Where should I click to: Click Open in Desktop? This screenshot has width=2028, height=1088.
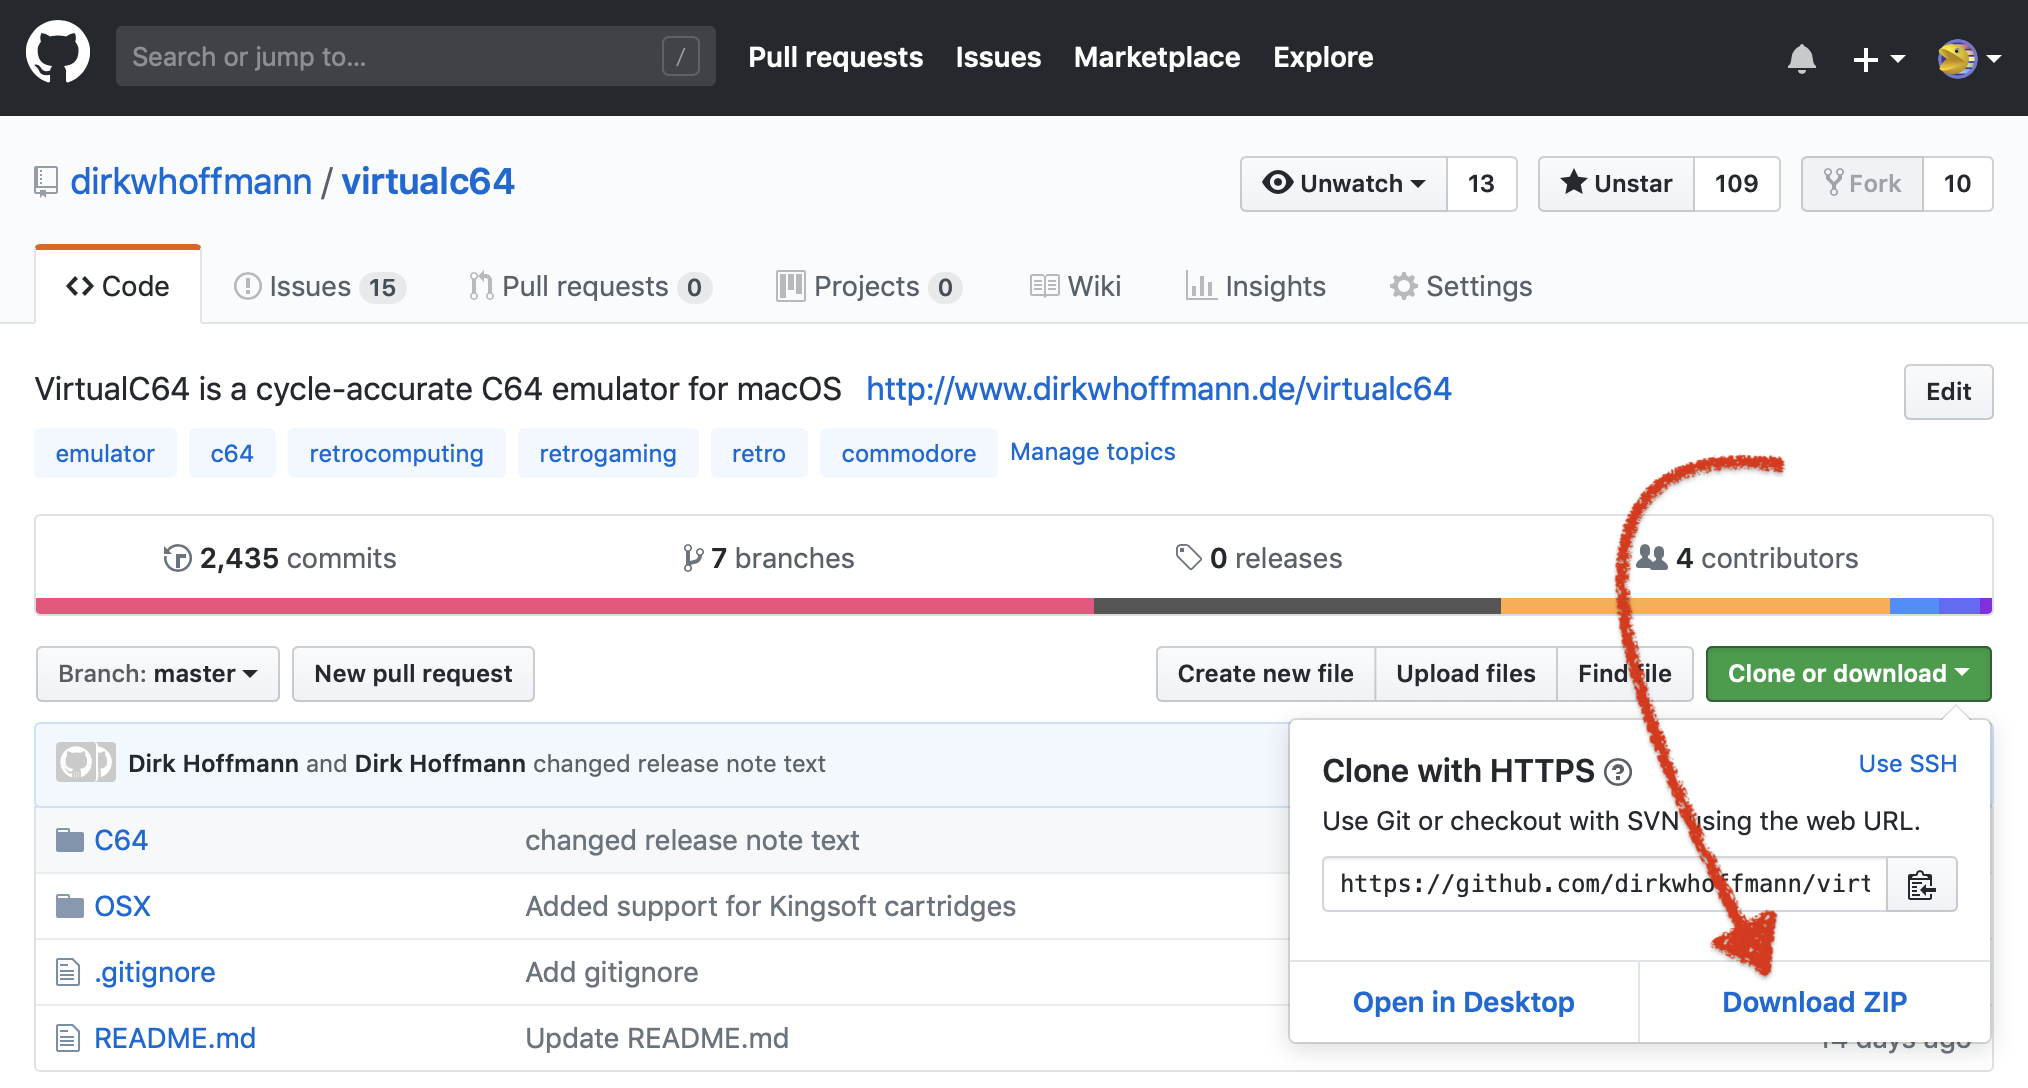tap(1463, 1002)
